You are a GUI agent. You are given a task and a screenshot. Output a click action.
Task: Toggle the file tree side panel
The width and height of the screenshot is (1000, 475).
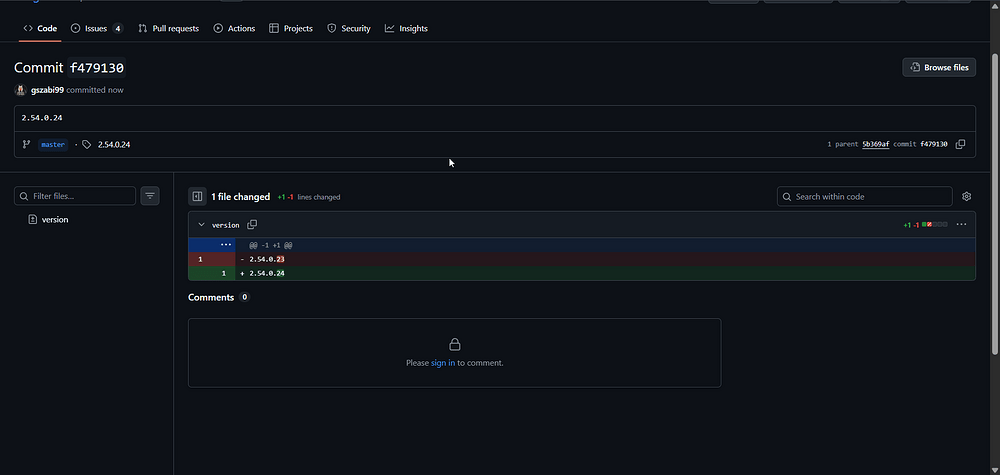coord(197,197)
